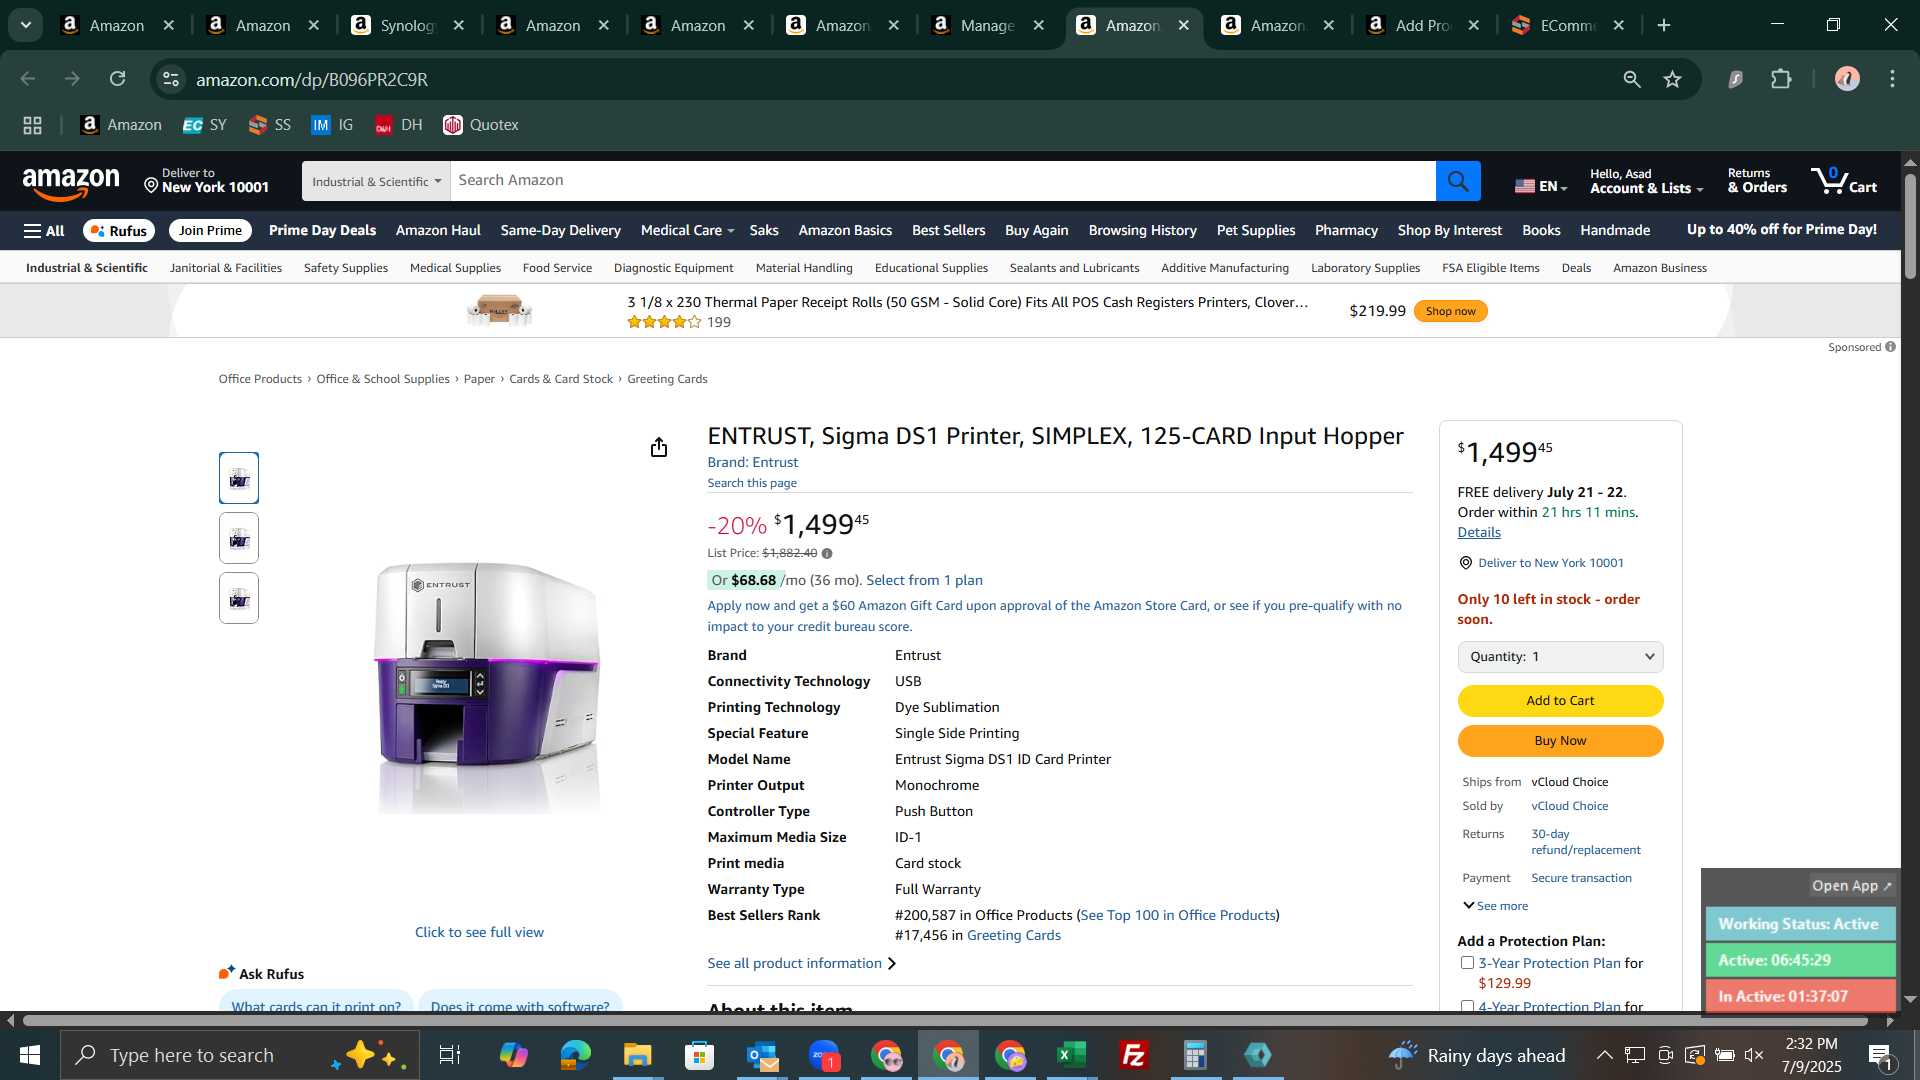The width and height of the screenshot is (1920, 1080).
Task: Open the All hamburger menu
Action: [44, 231]
